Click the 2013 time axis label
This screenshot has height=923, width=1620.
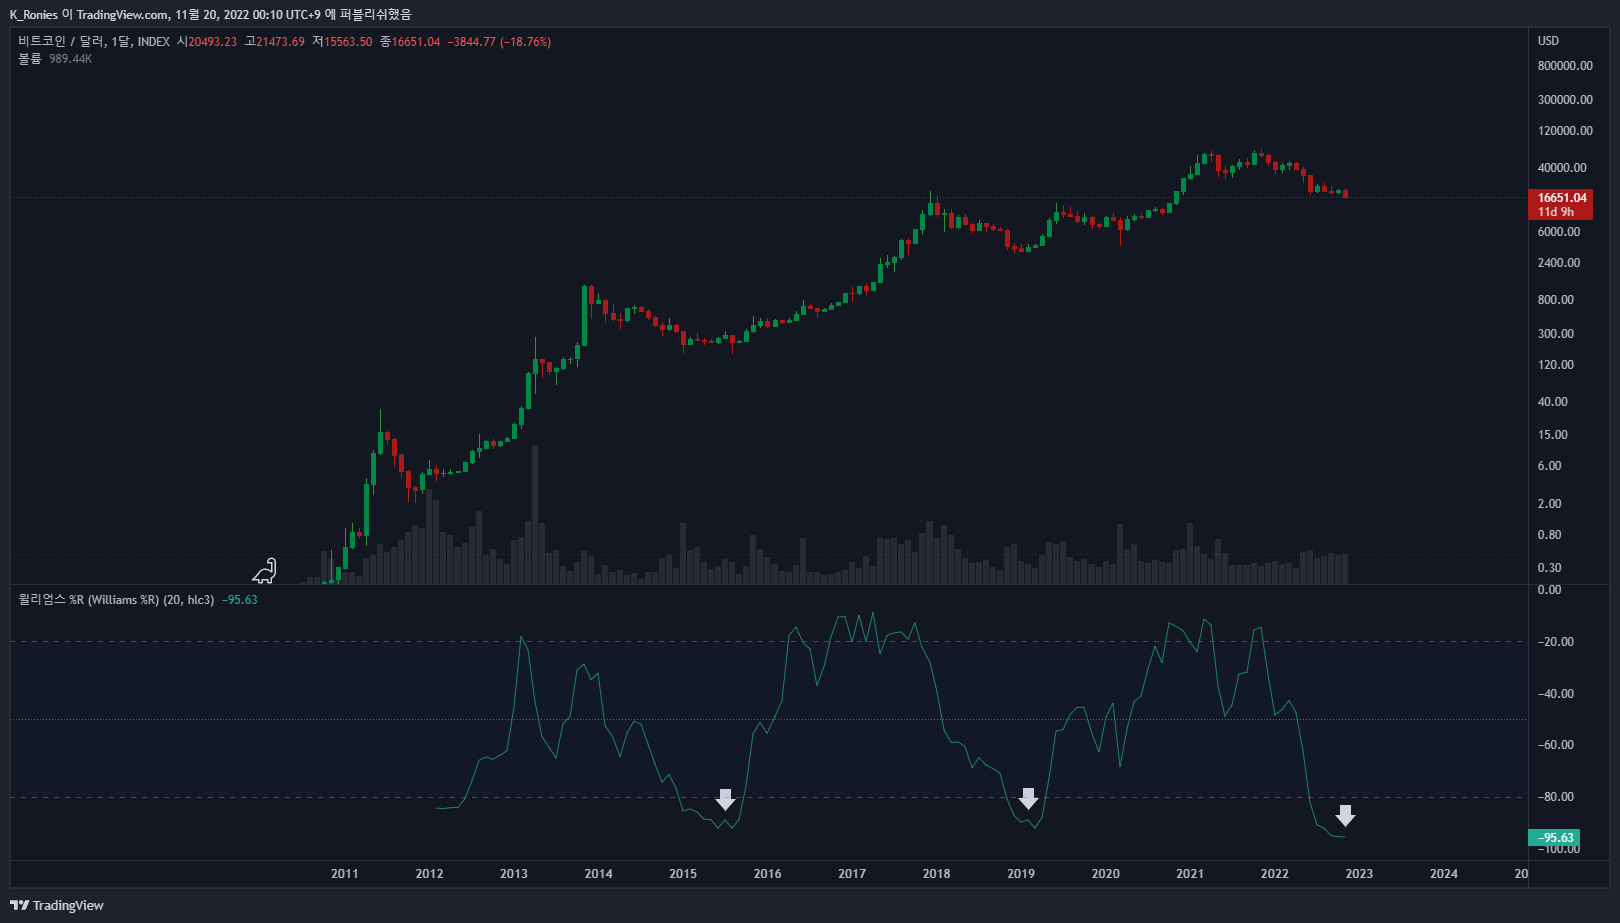click(x=514, y=874)
